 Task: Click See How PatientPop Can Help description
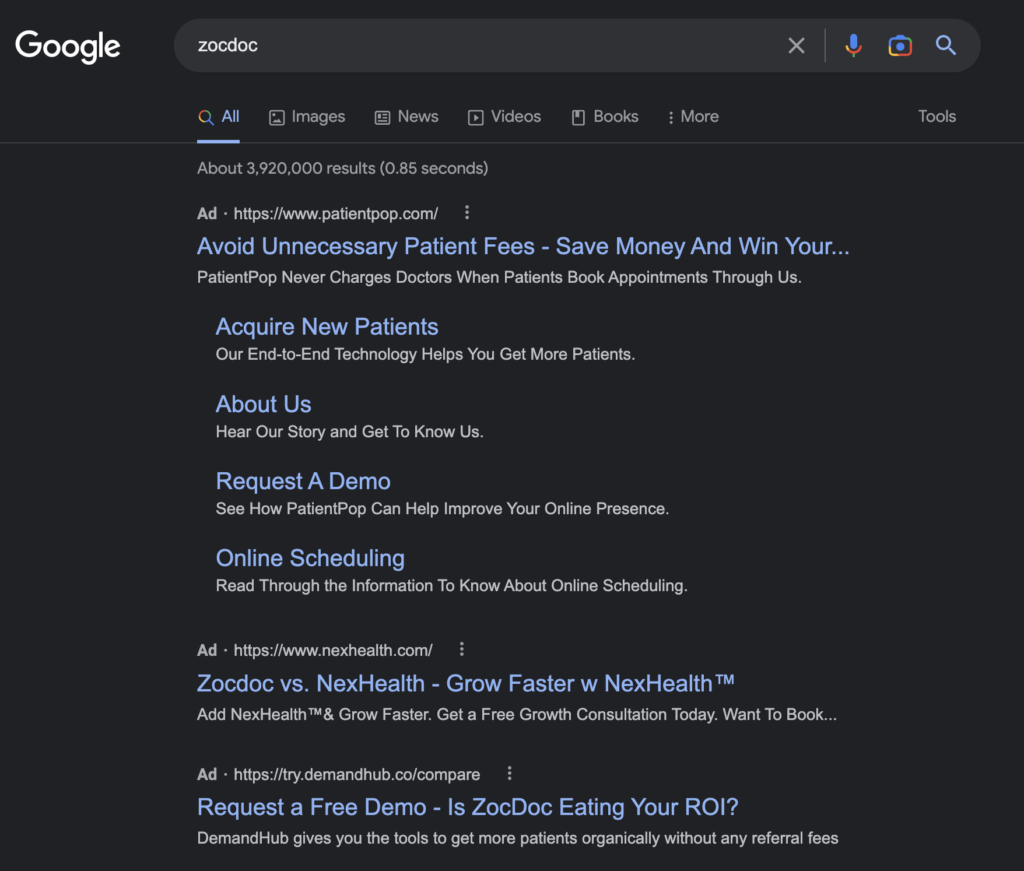coord(442,509)
